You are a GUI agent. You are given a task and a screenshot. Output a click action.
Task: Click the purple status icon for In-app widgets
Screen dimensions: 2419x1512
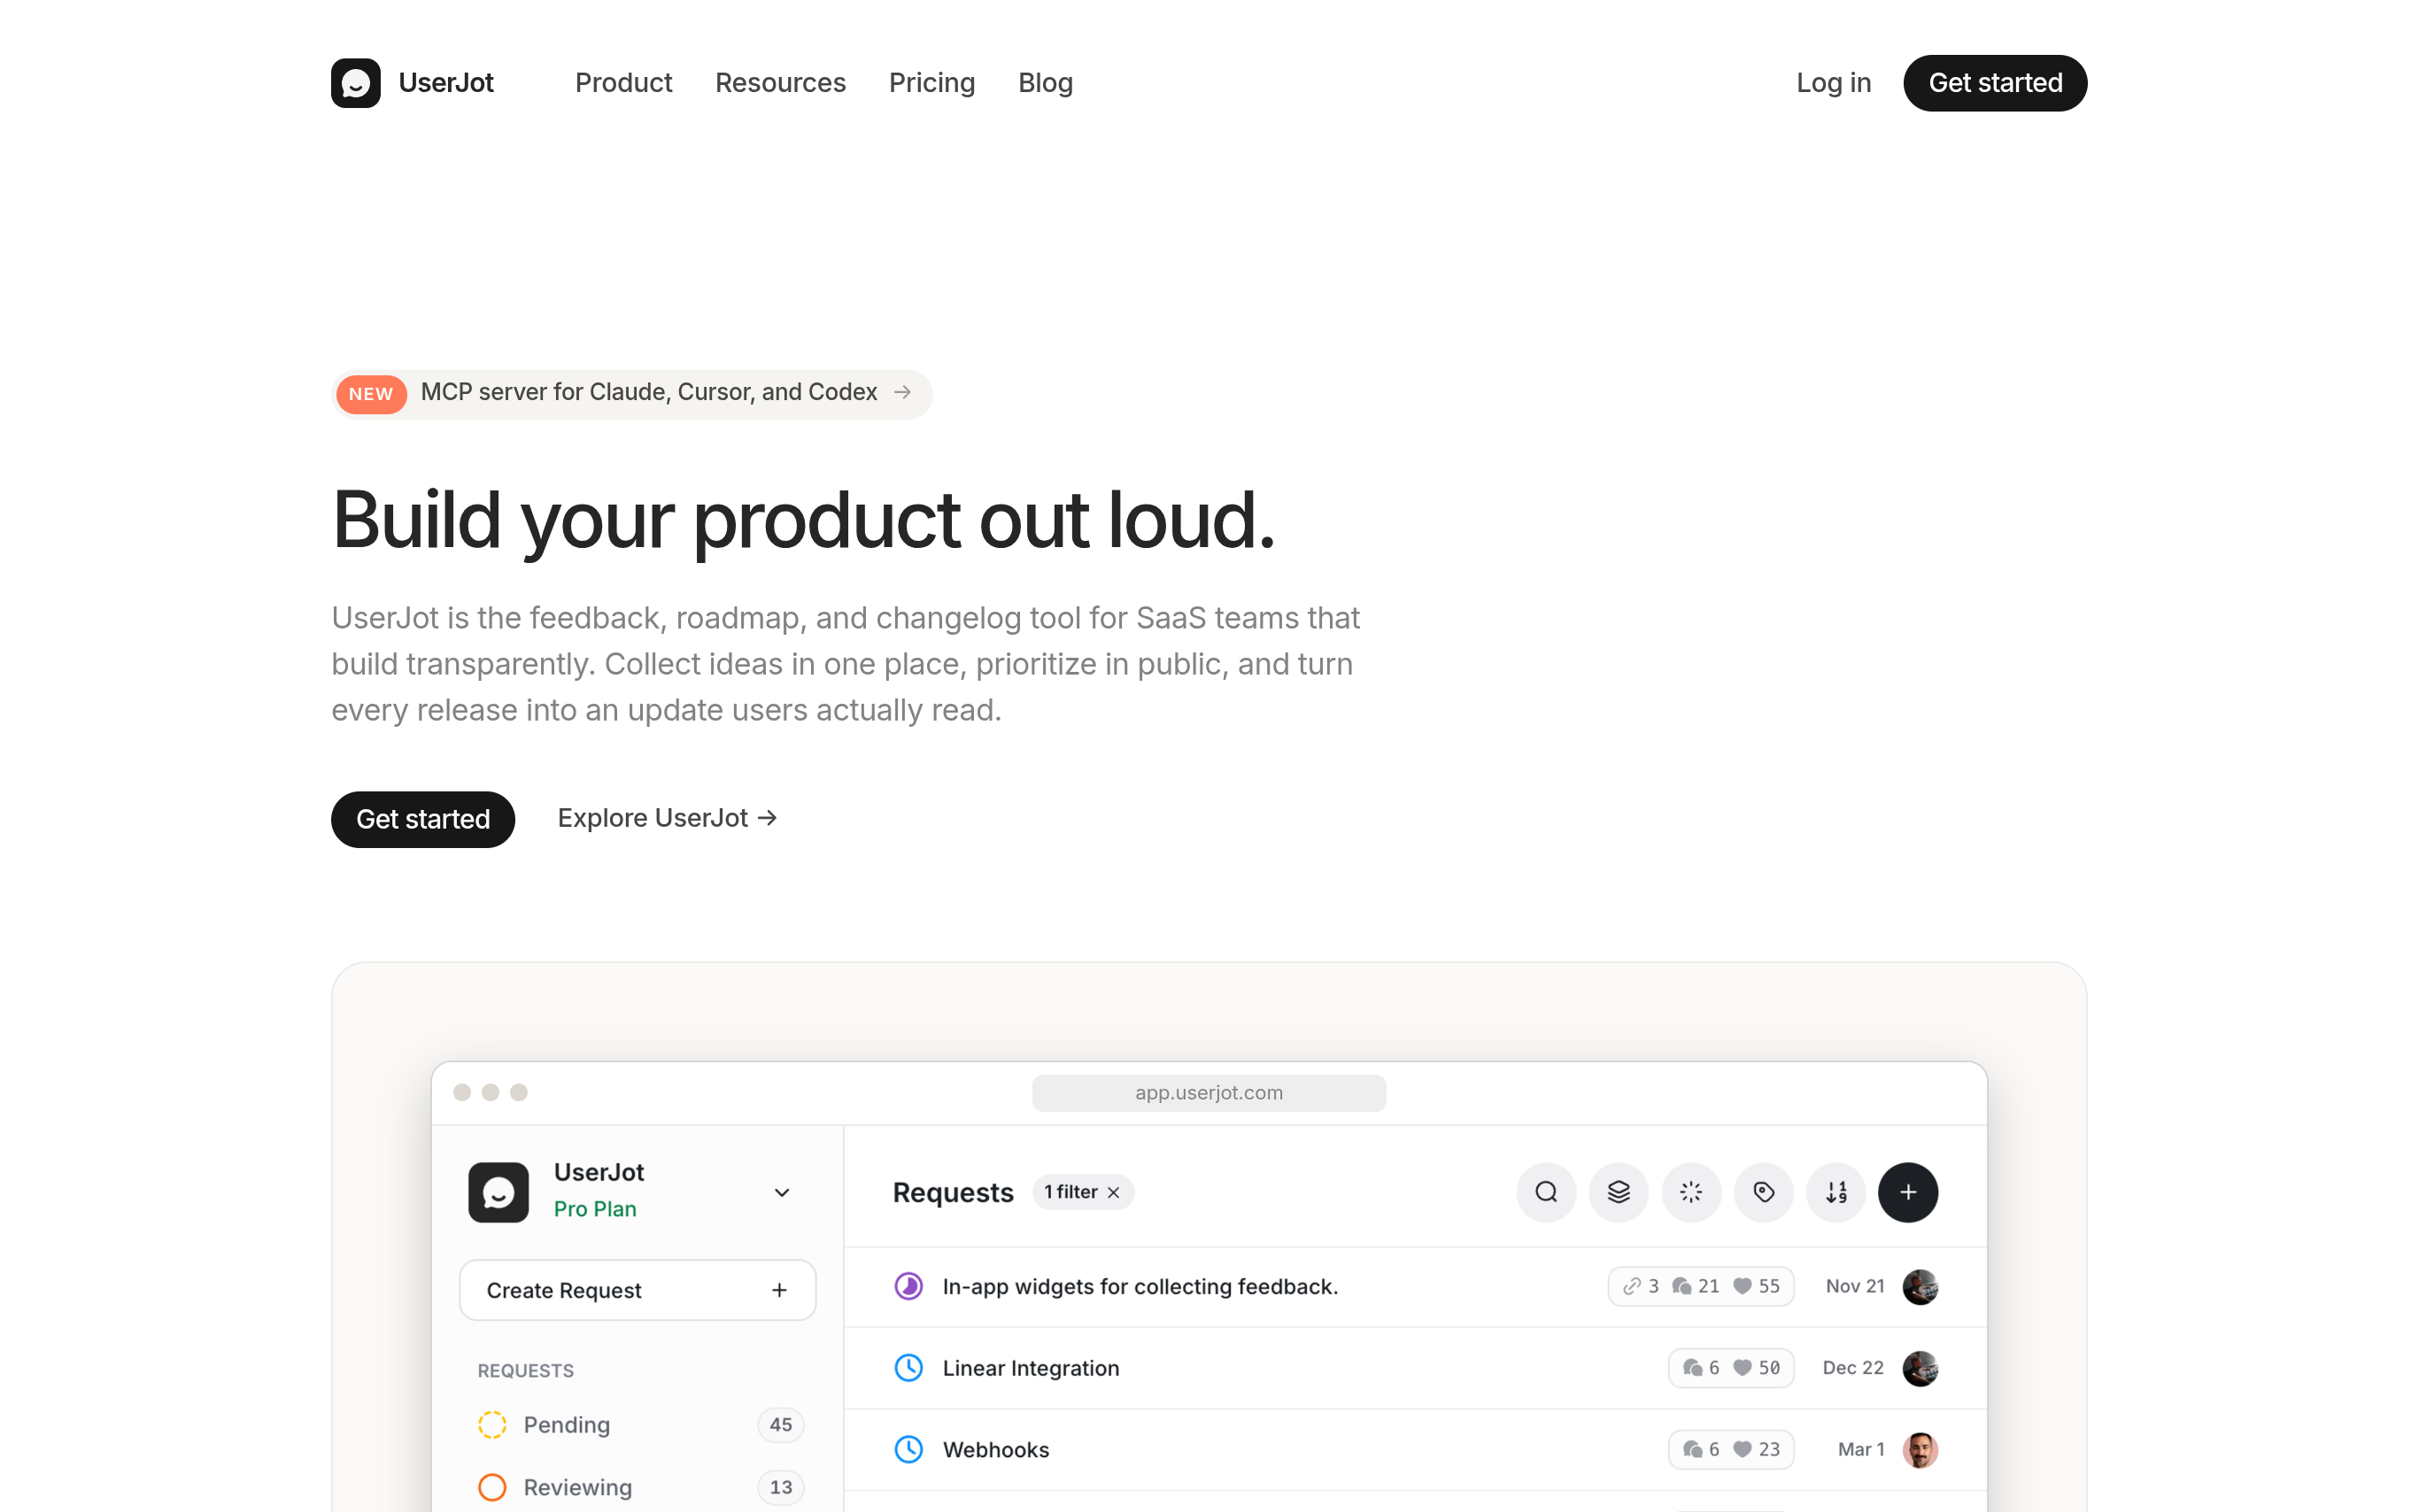(x=908, y=1286)
